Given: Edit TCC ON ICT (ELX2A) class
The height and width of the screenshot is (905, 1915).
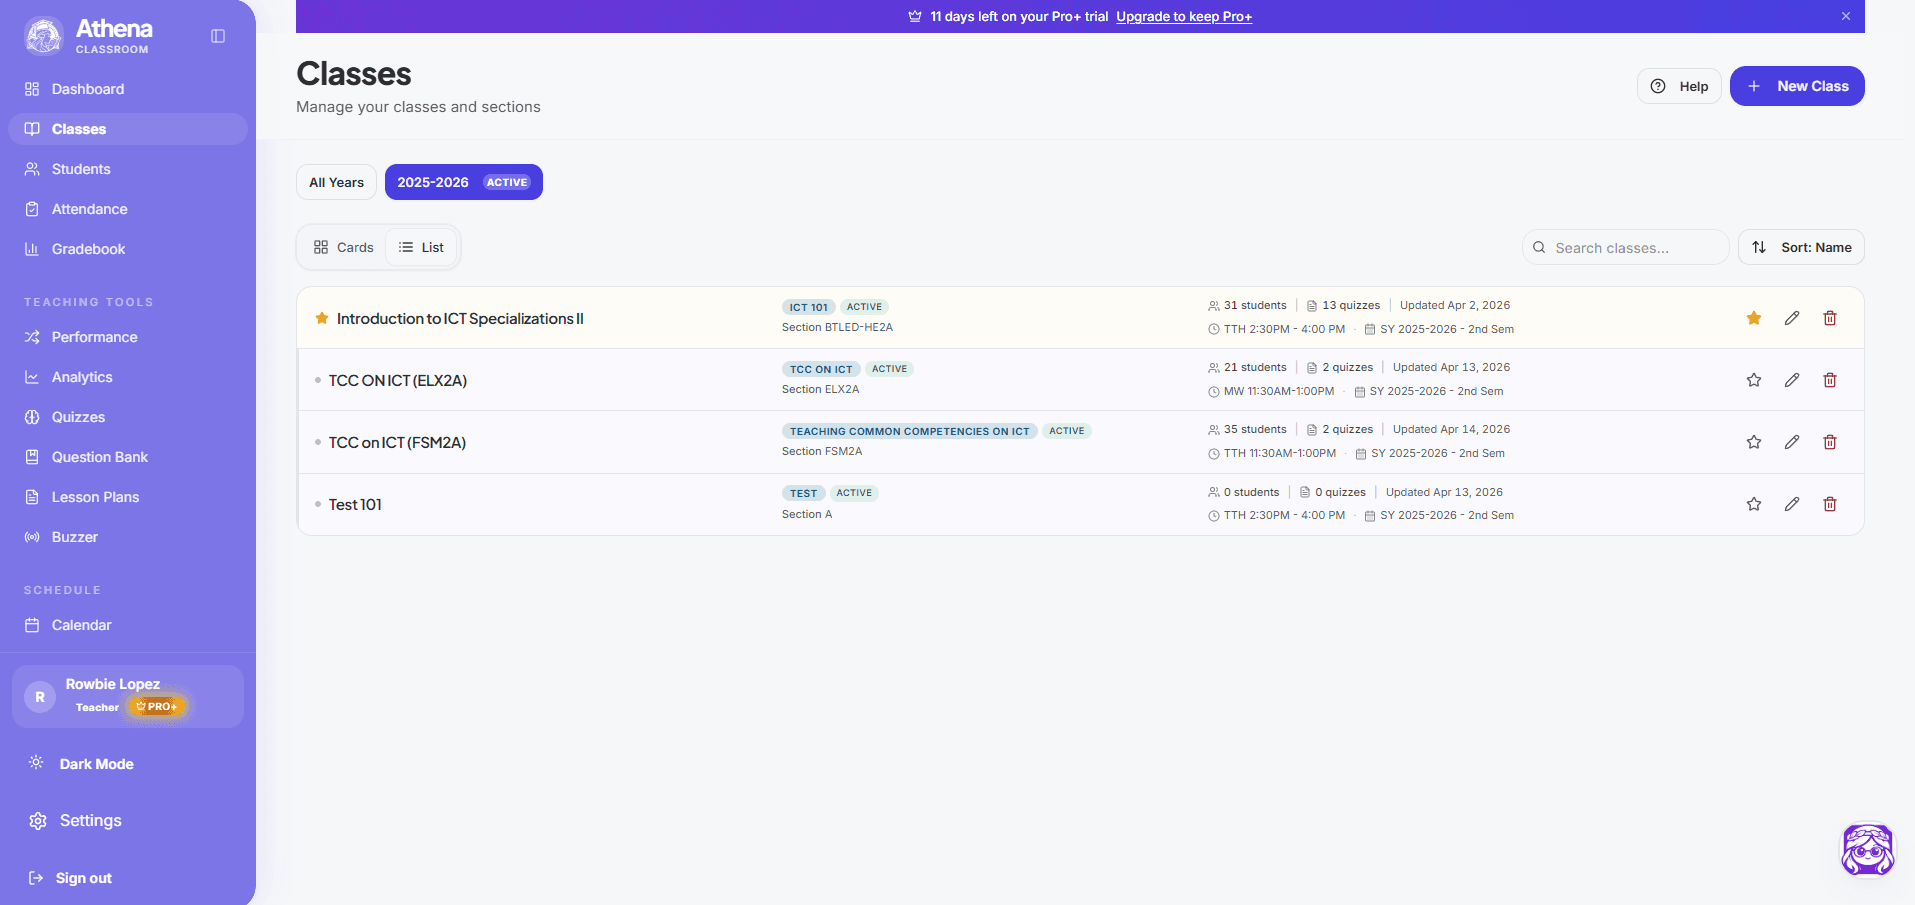Looking at the screenshot, I should tap(1792, 380).
